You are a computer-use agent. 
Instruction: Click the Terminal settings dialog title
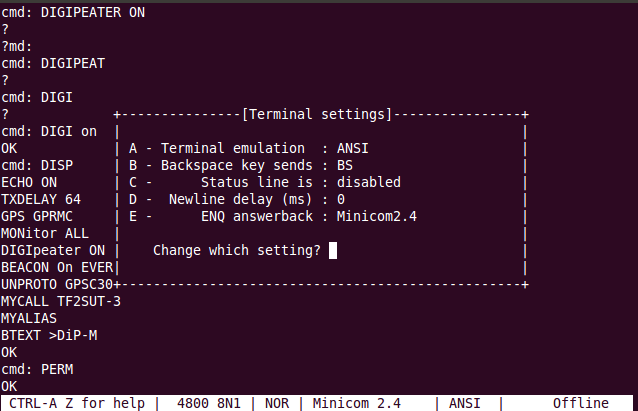tap(317, 115)
